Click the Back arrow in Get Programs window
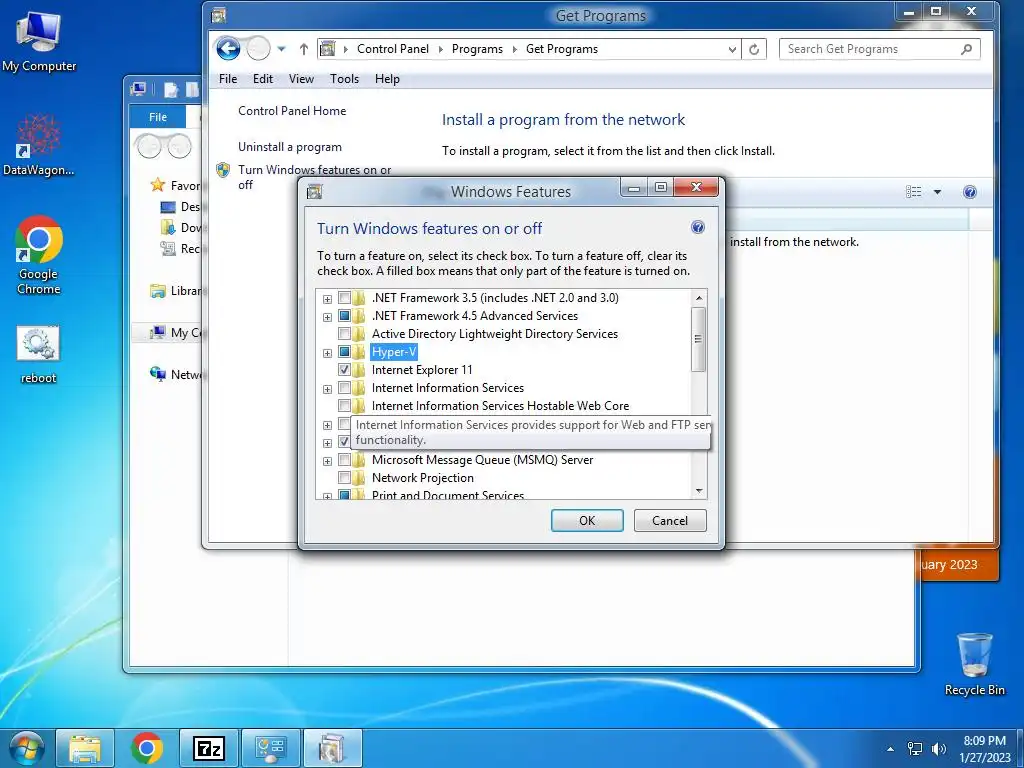The width and height of the screenshot is (1024, 768). pos(228,48)
